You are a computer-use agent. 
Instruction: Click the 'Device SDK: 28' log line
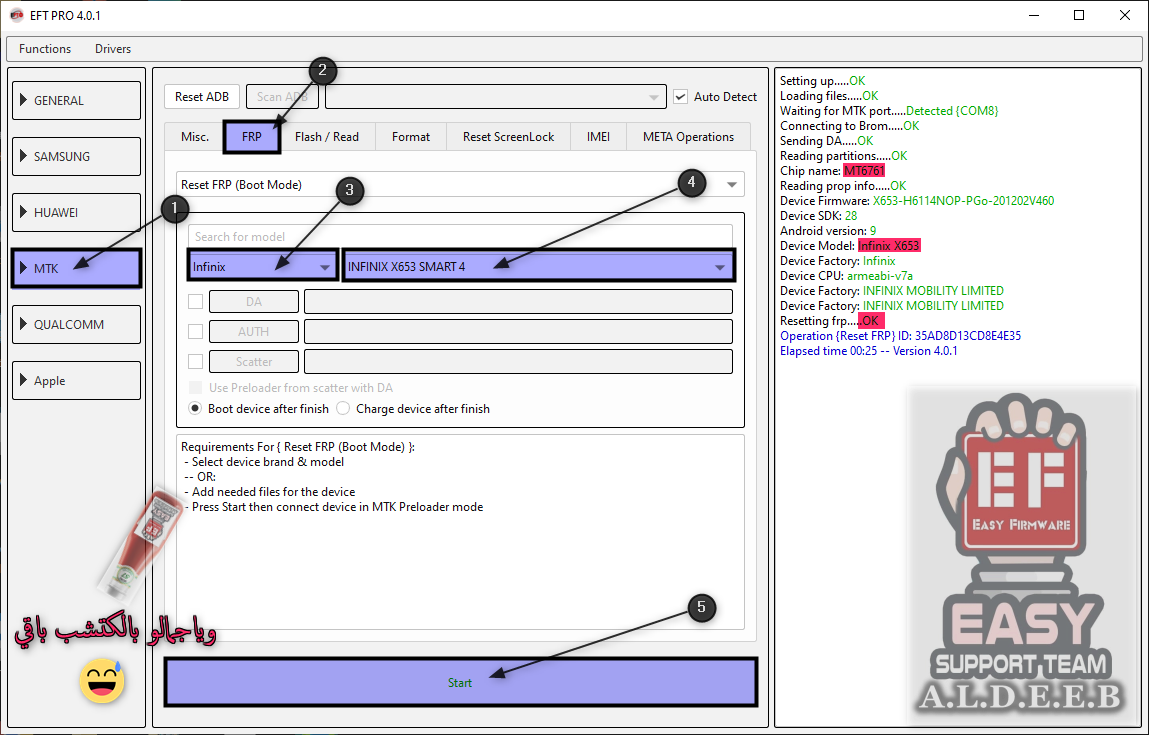coord(819,215)
